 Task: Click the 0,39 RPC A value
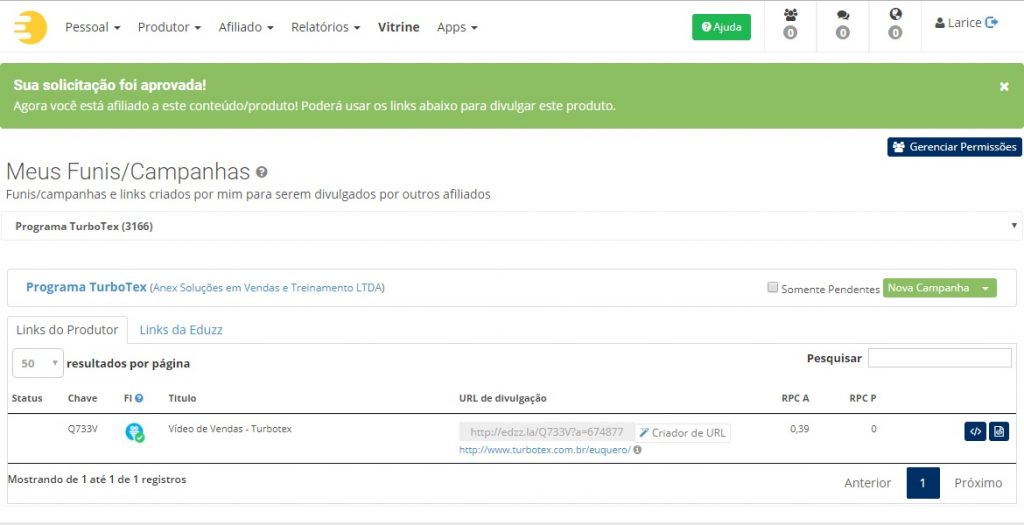click(799, 429)
